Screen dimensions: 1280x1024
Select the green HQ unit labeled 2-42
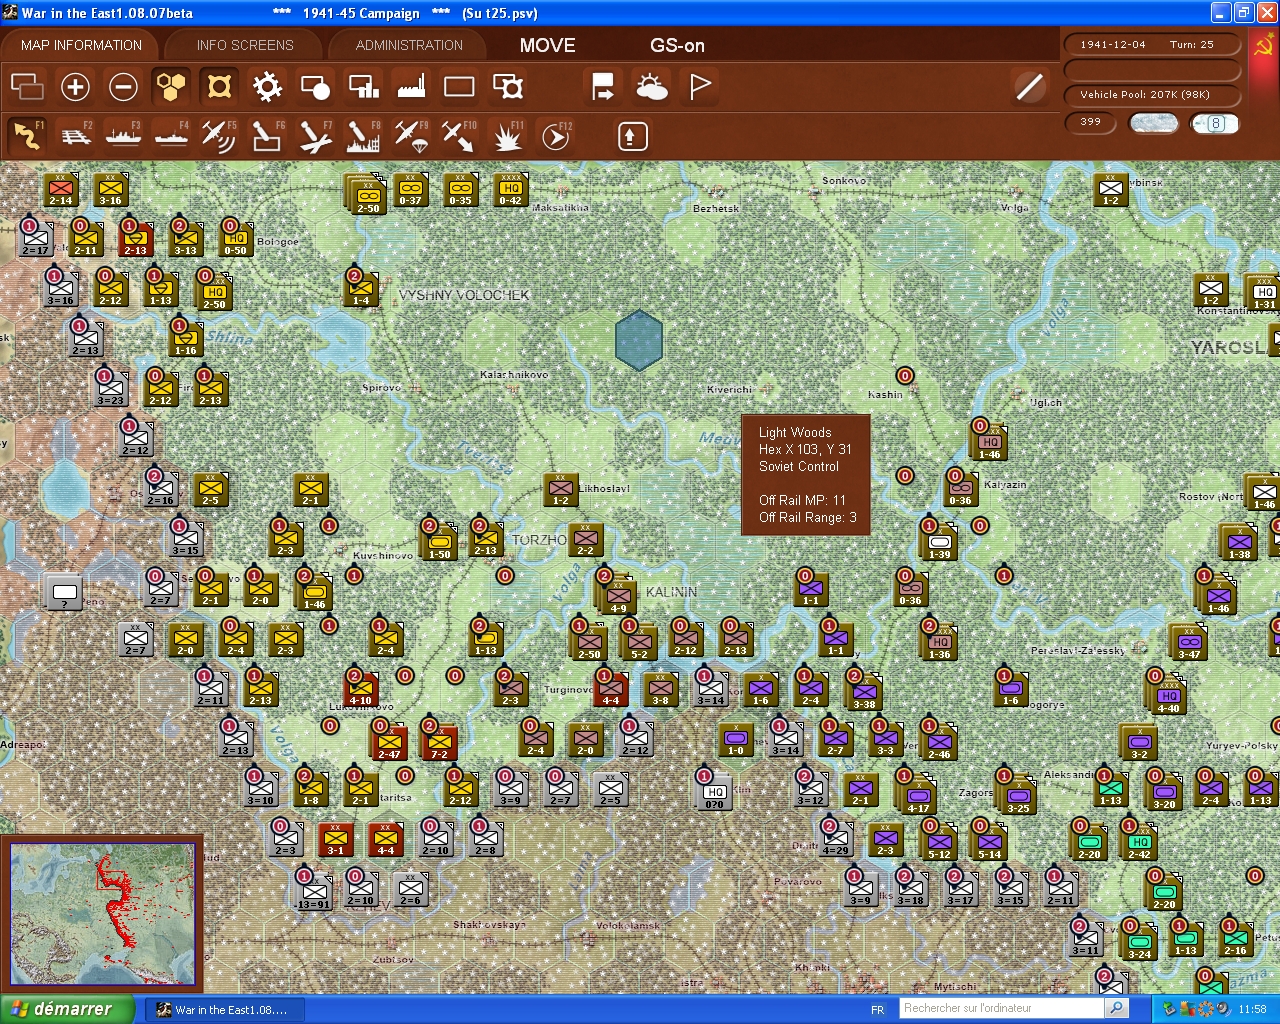click(x=1140, y=843)
